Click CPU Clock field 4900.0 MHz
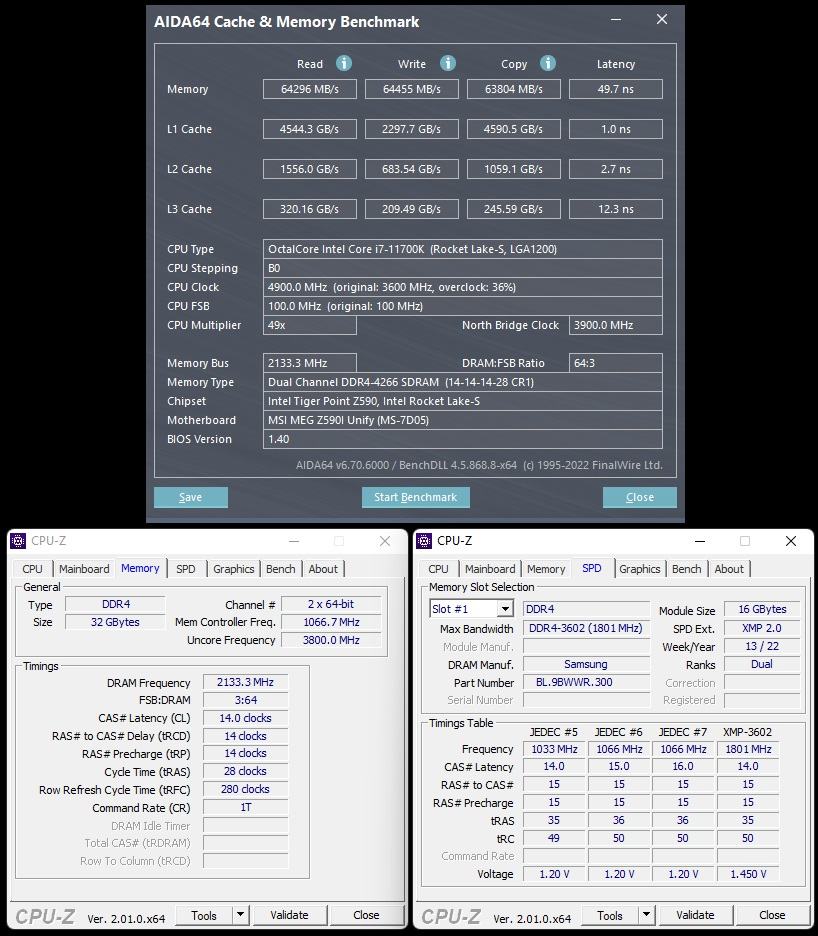This screenshot has height=936, width=818. [463, 287]
